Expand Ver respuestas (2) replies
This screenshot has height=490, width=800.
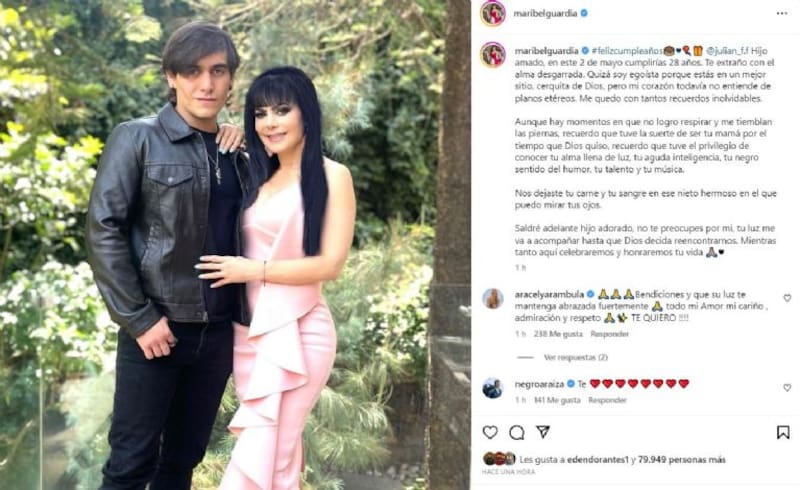point(576,357)
